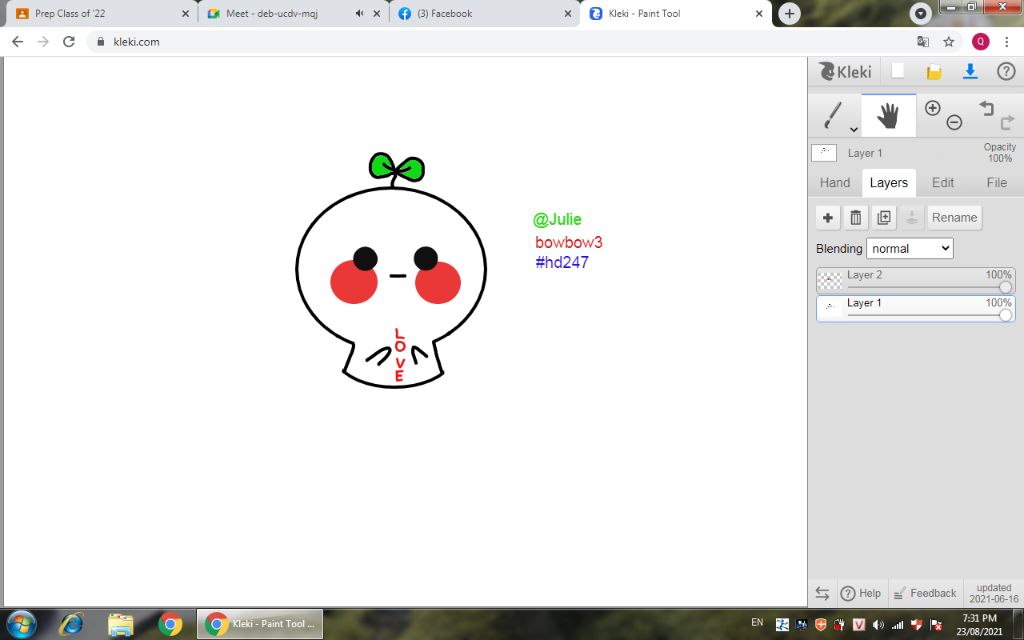This screenshot has height=640, width=1024.
Task: Click the Rename layer button
Action: click(954, 217)
